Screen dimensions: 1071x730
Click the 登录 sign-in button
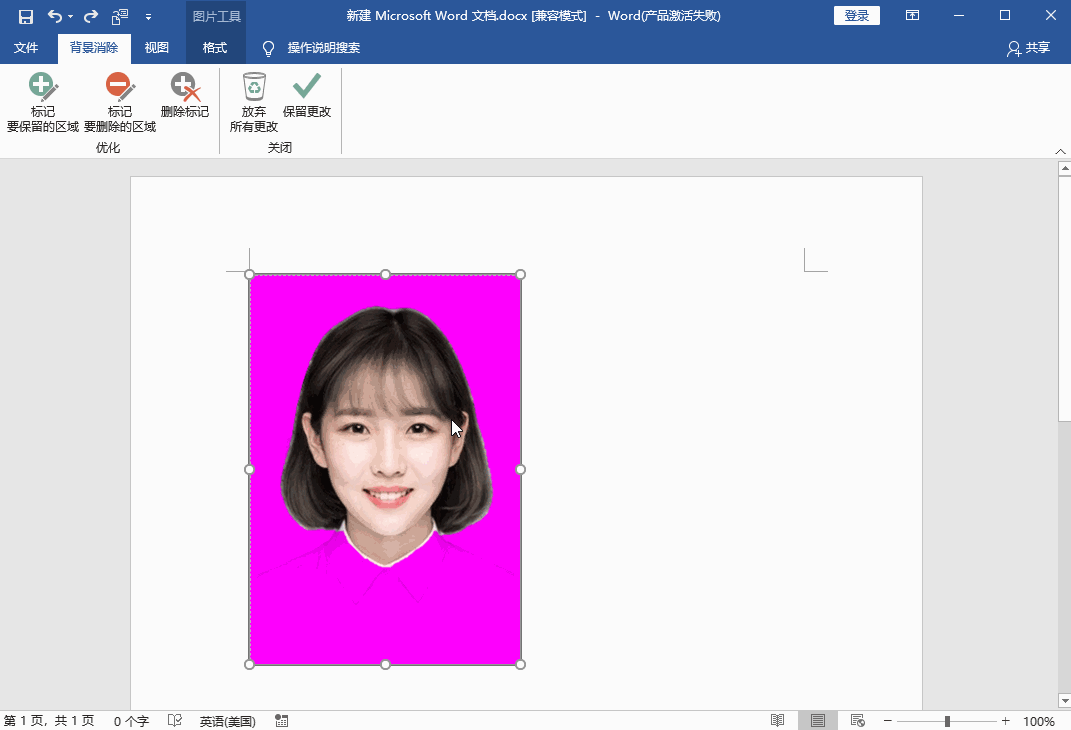(x=857, y=16)
